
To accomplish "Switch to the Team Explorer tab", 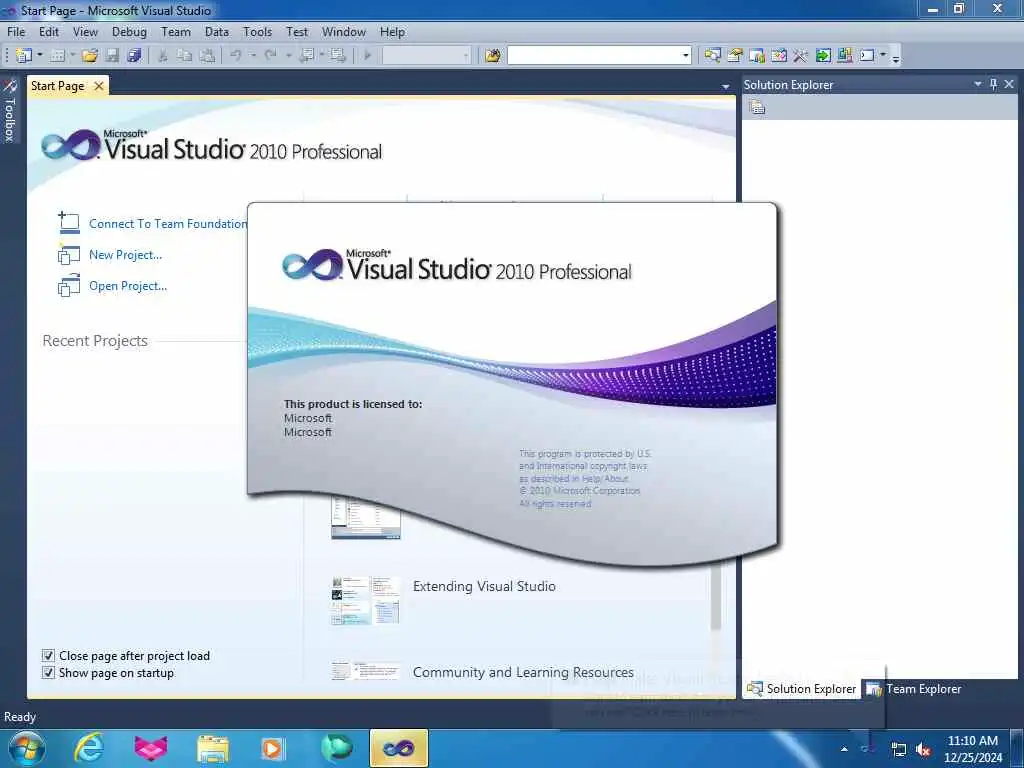I will coord(914,688).
